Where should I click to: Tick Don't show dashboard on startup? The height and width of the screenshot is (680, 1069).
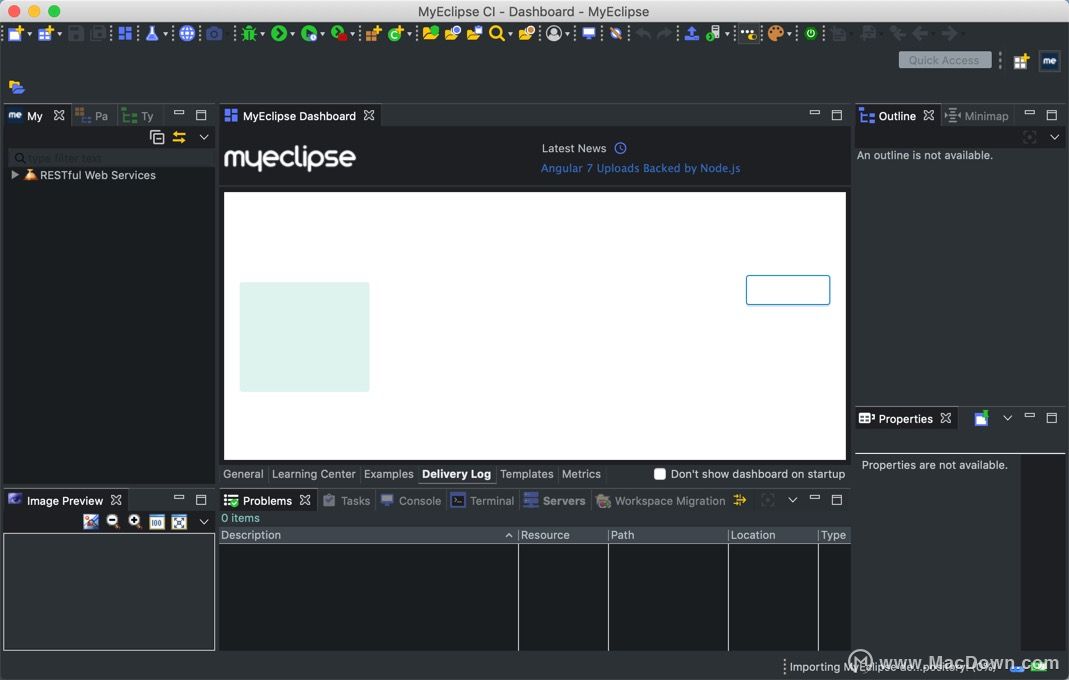[659, 474]
